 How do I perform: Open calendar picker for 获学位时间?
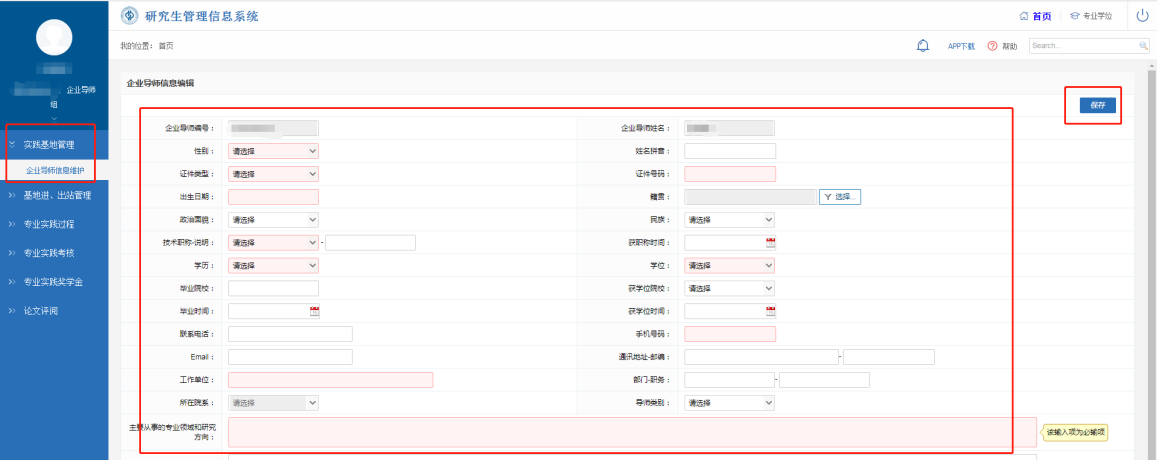click(x=770, y=311)
